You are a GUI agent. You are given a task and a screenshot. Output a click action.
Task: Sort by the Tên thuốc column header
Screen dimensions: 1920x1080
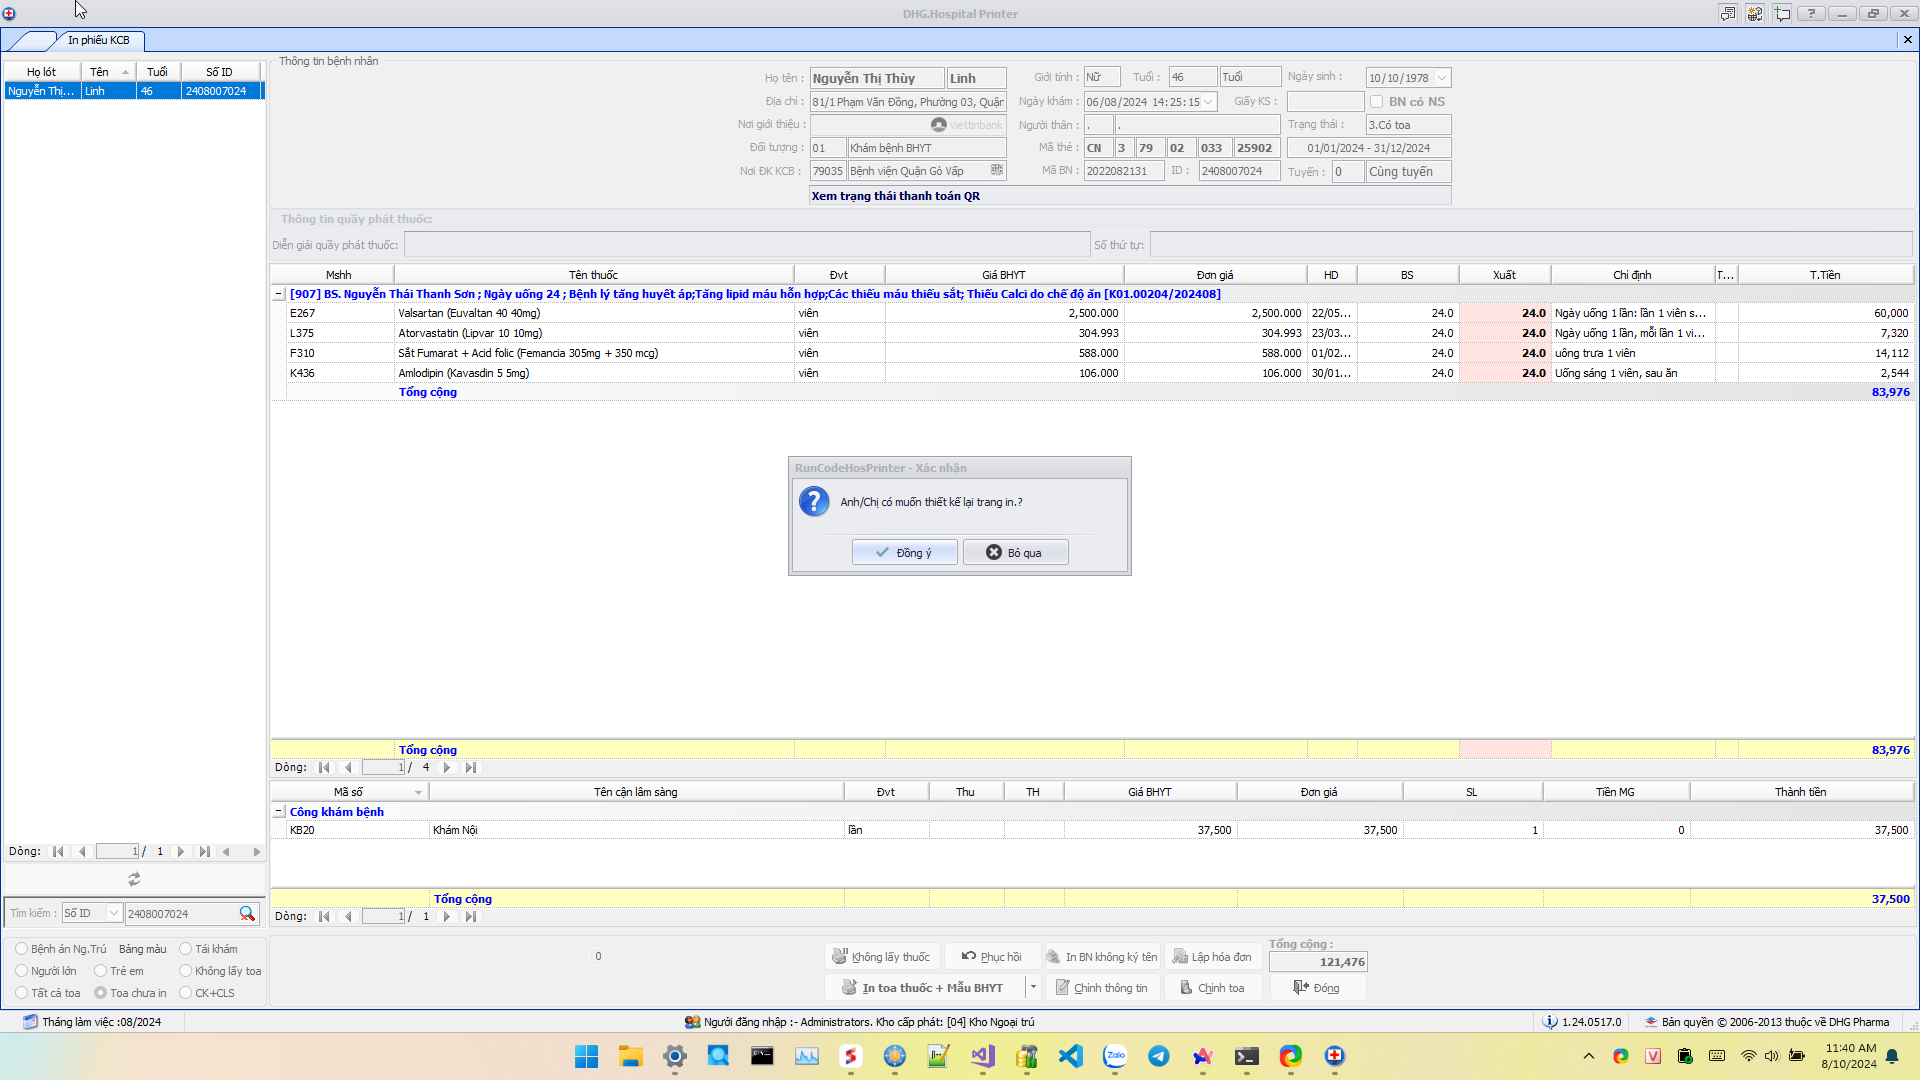click(x=593, y=275)
